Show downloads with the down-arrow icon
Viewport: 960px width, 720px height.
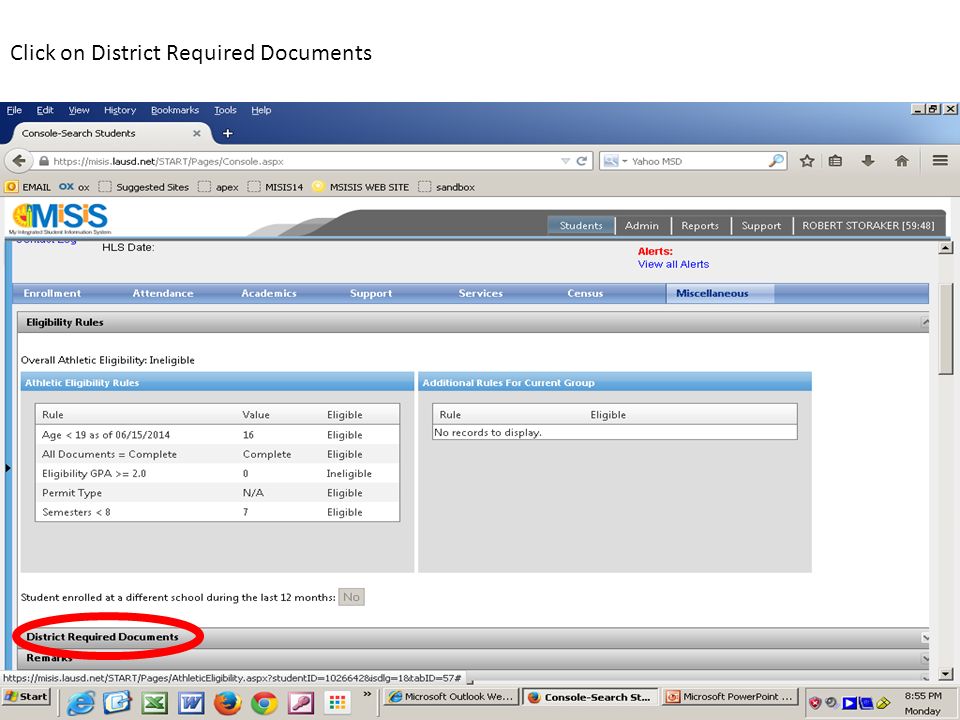pos(868,161)
